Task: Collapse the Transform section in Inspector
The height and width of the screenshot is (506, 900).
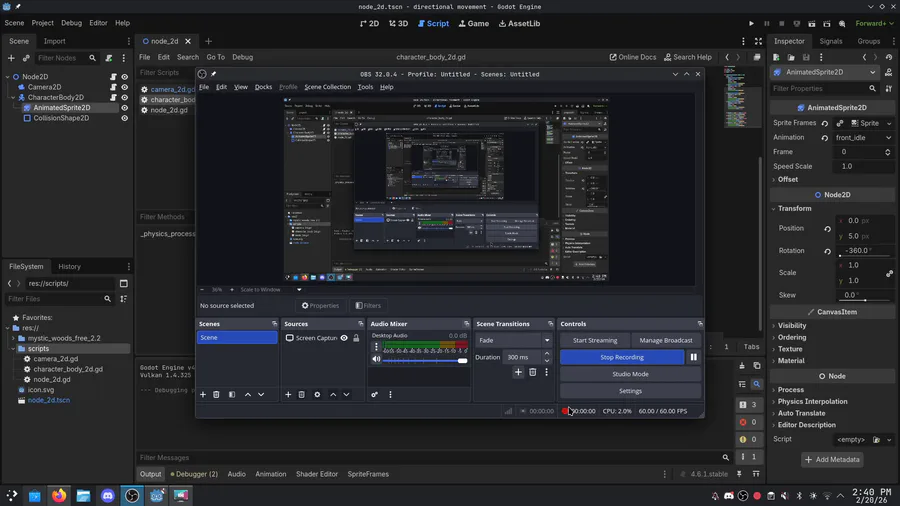Action: (792, 209)
